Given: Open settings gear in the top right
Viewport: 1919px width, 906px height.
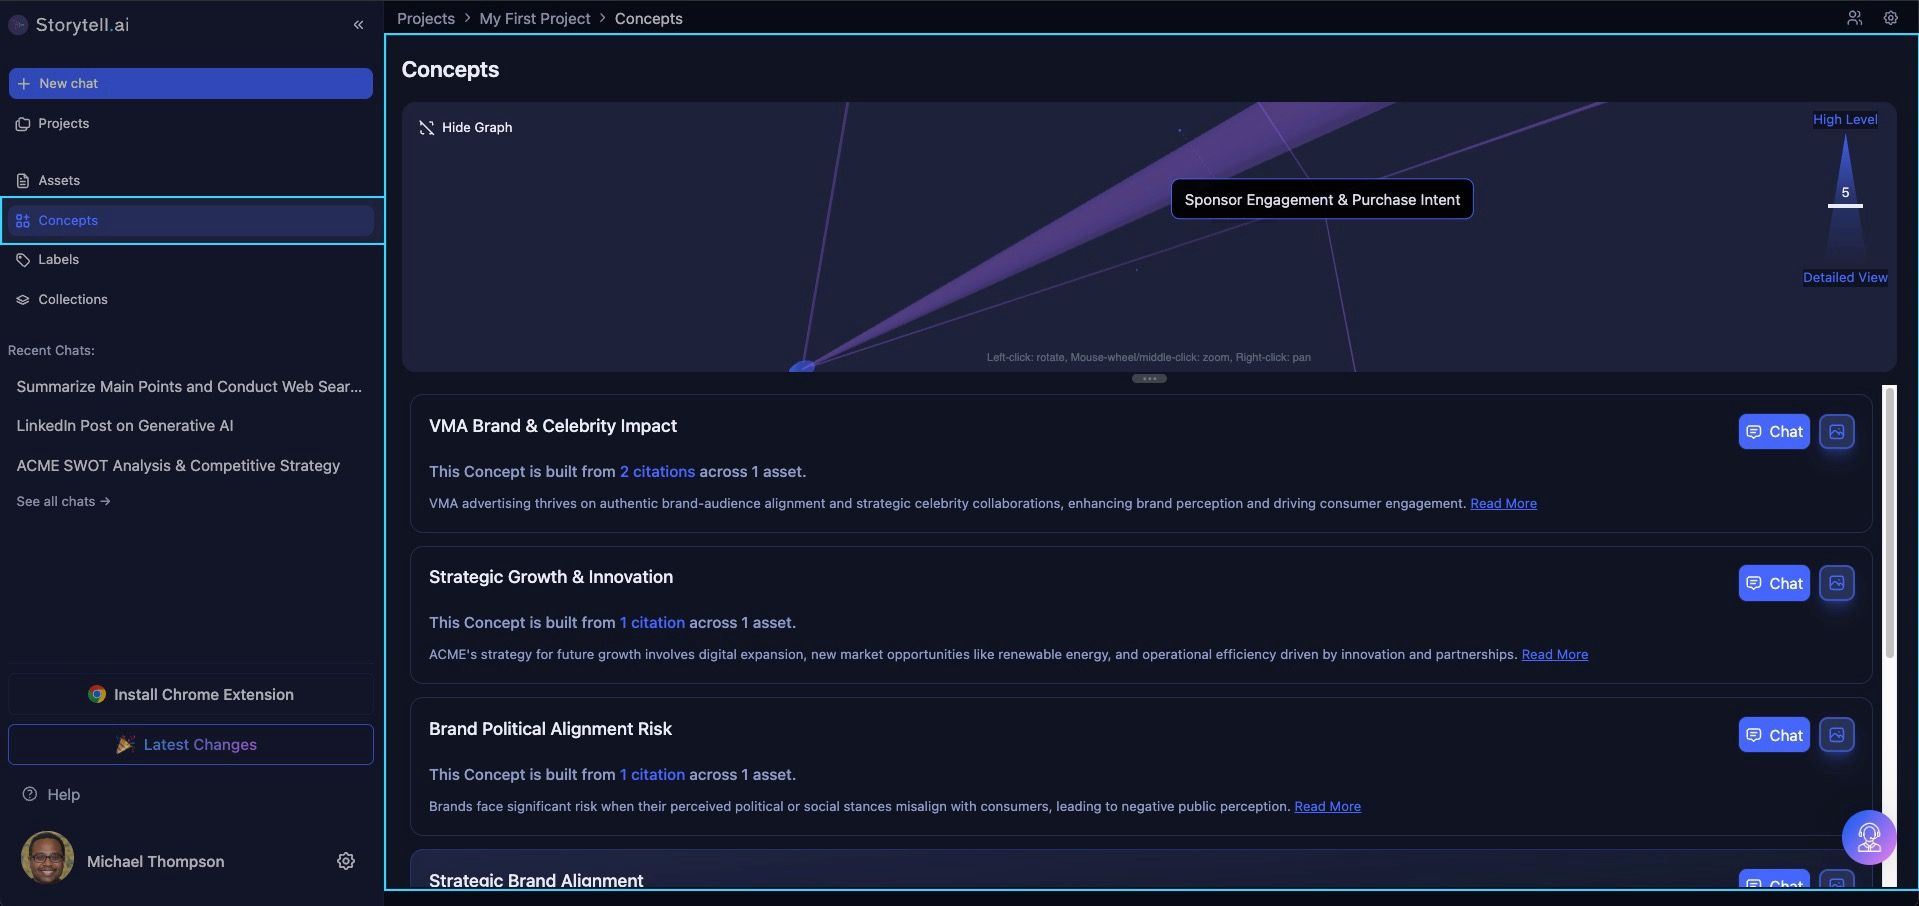Looking at the screenshot, I should coord(1890,18).
